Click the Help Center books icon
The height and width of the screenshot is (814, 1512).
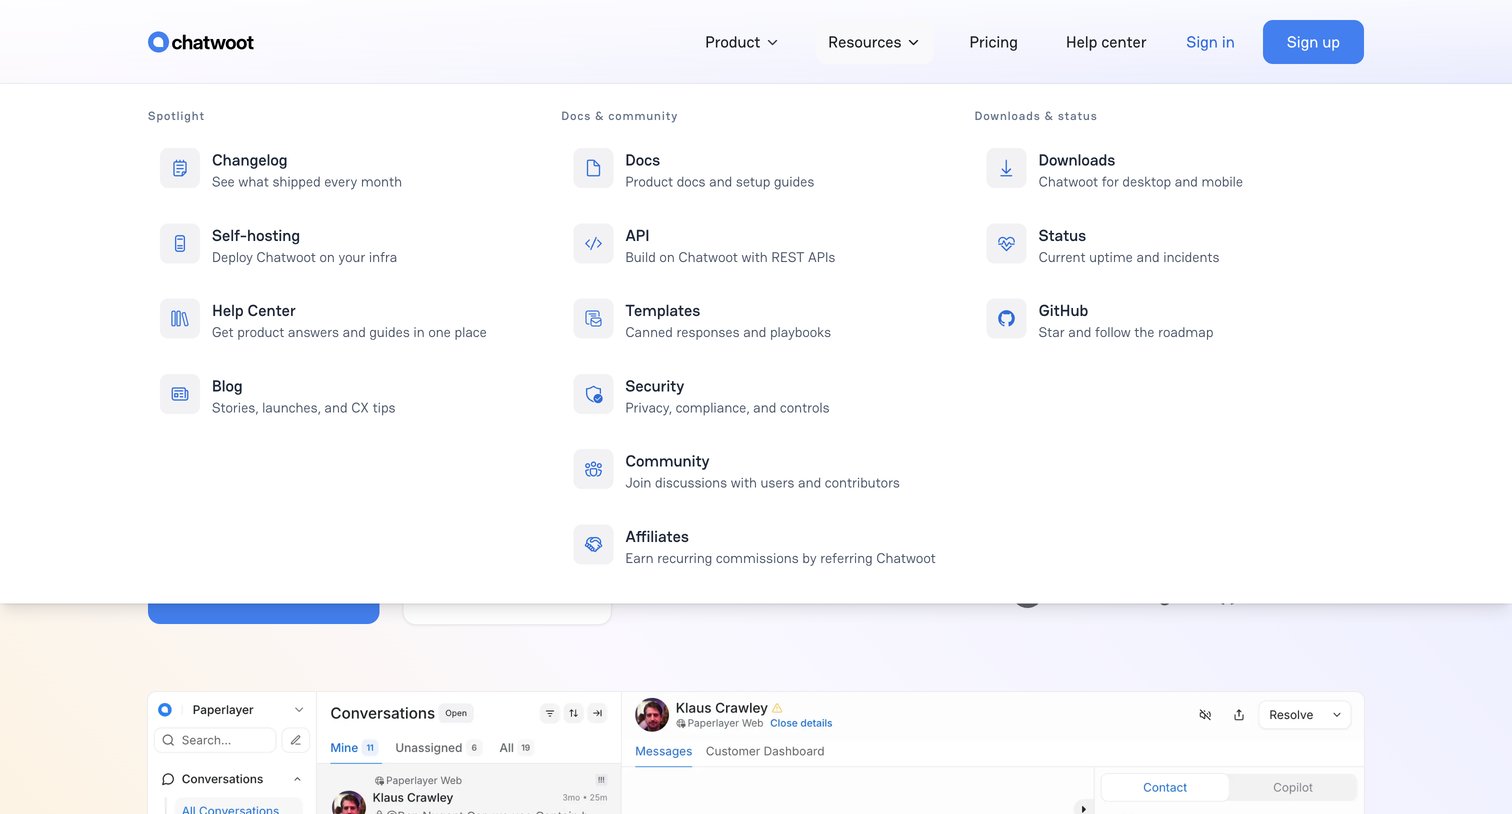click(180, 319)
